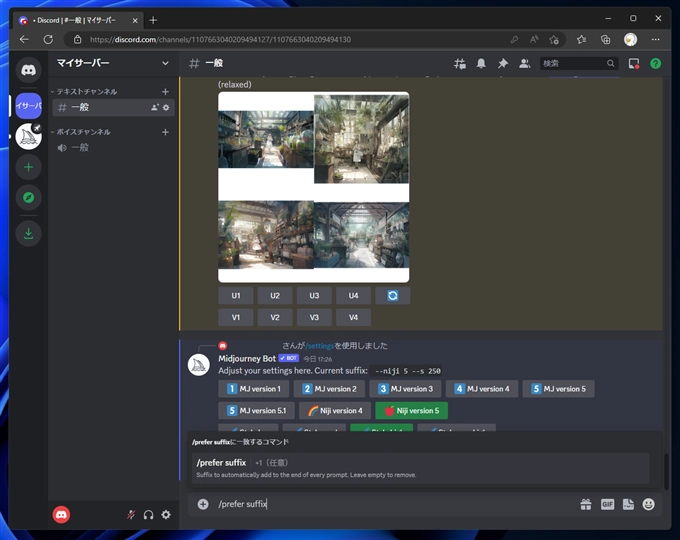This screenshot has width=680, height=540.
Task: Select Niji version 4 setting
Action: coord(335,411)
